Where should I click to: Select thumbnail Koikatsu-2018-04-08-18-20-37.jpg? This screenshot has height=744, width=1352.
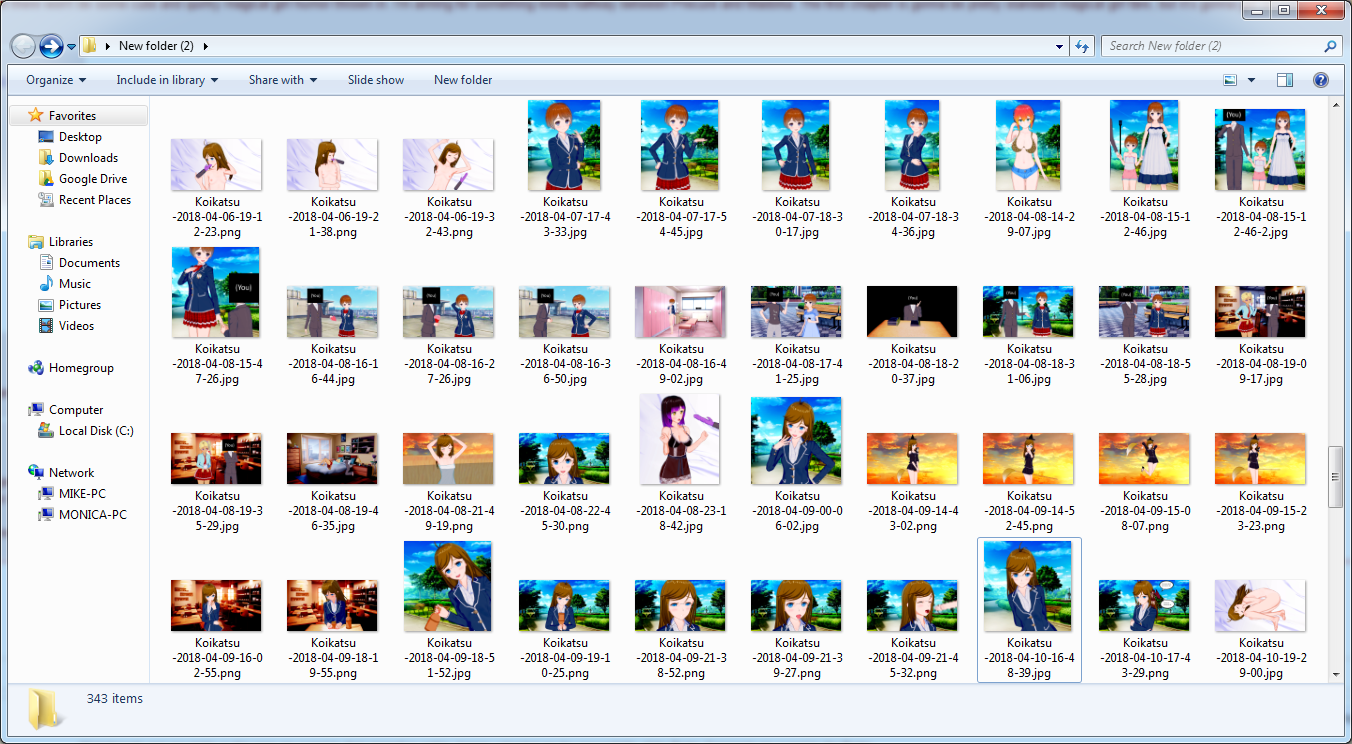[x=913, y=312]
